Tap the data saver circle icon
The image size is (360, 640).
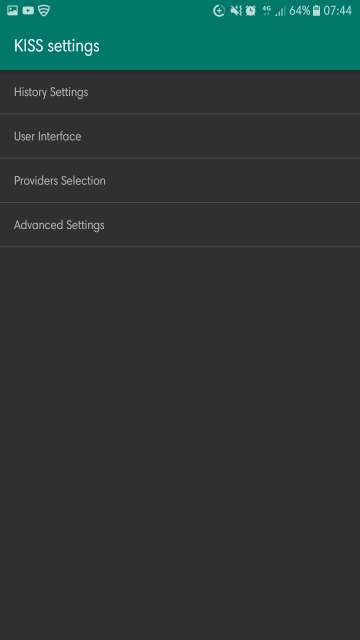(x=219, y=11)
